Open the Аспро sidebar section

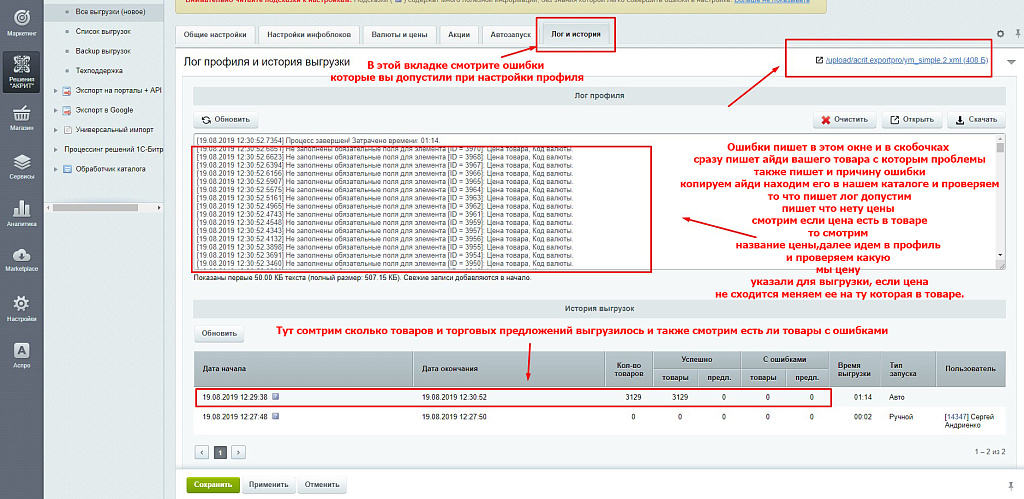pos(21,354)
